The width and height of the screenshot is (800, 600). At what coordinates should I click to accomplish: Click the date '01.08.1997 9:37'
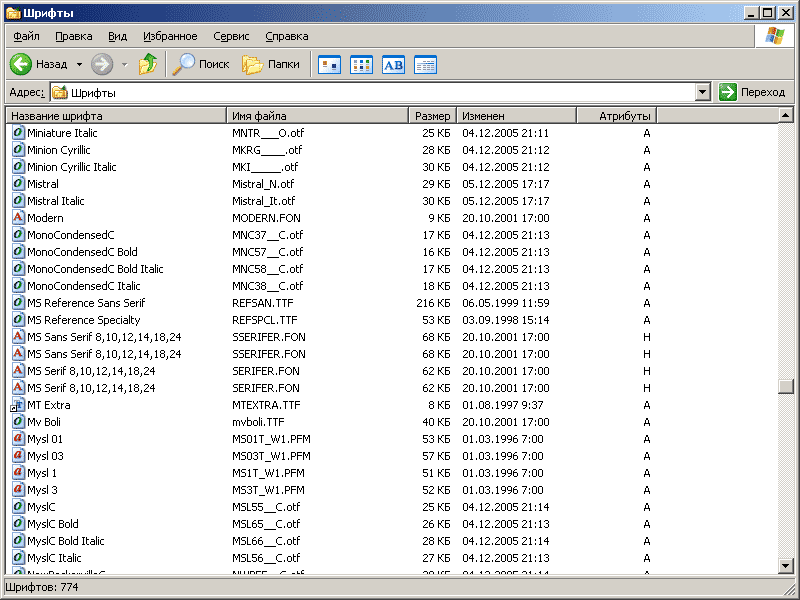coord(503,405)
